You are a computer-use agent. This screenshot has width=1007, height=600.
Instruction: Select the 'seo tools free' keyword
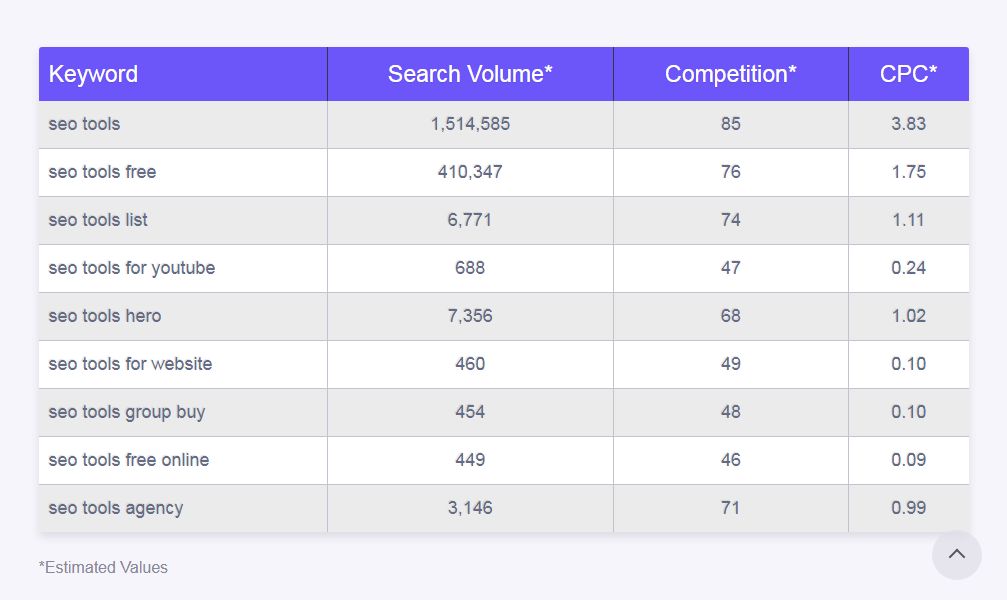point(102,172)
